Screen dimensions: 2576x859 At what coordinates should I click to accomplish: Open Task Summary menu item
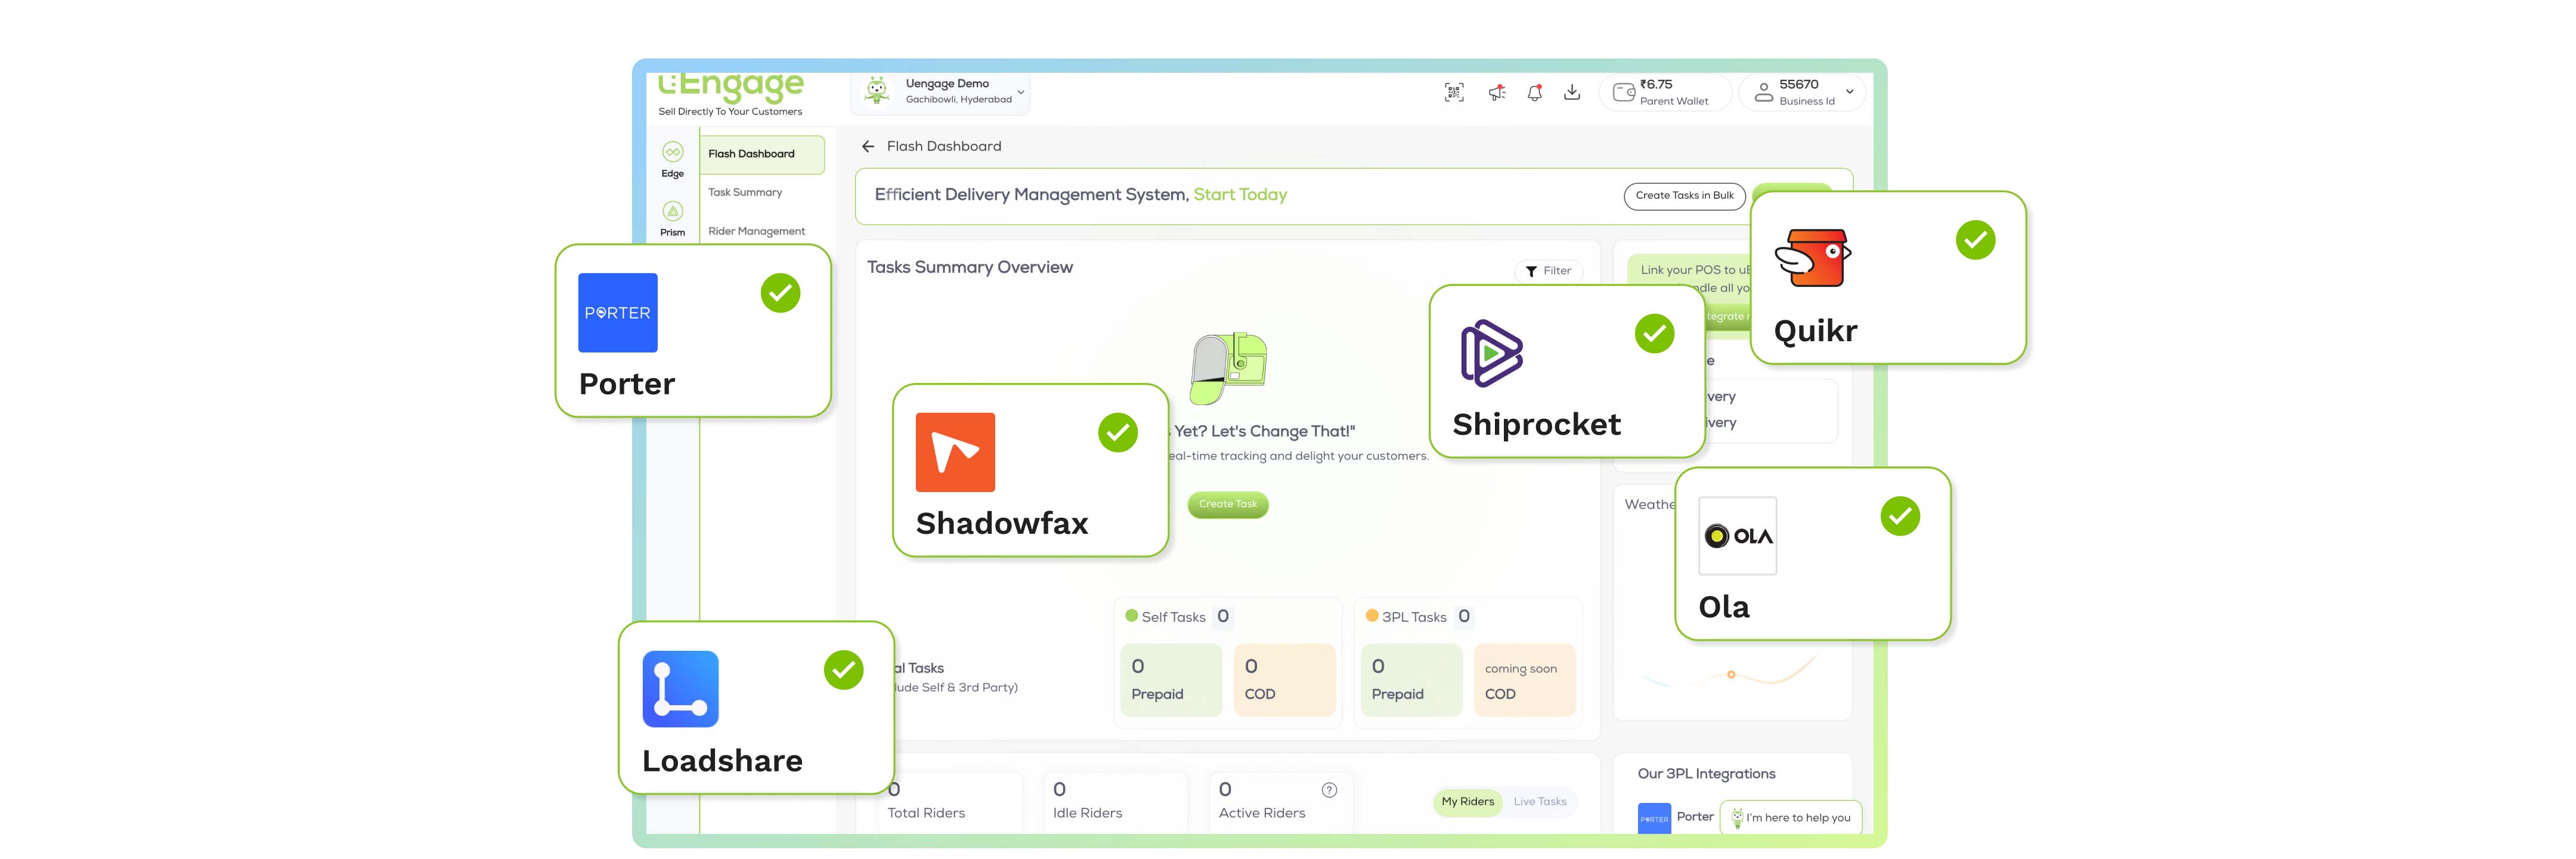click(x=745, y=192)
